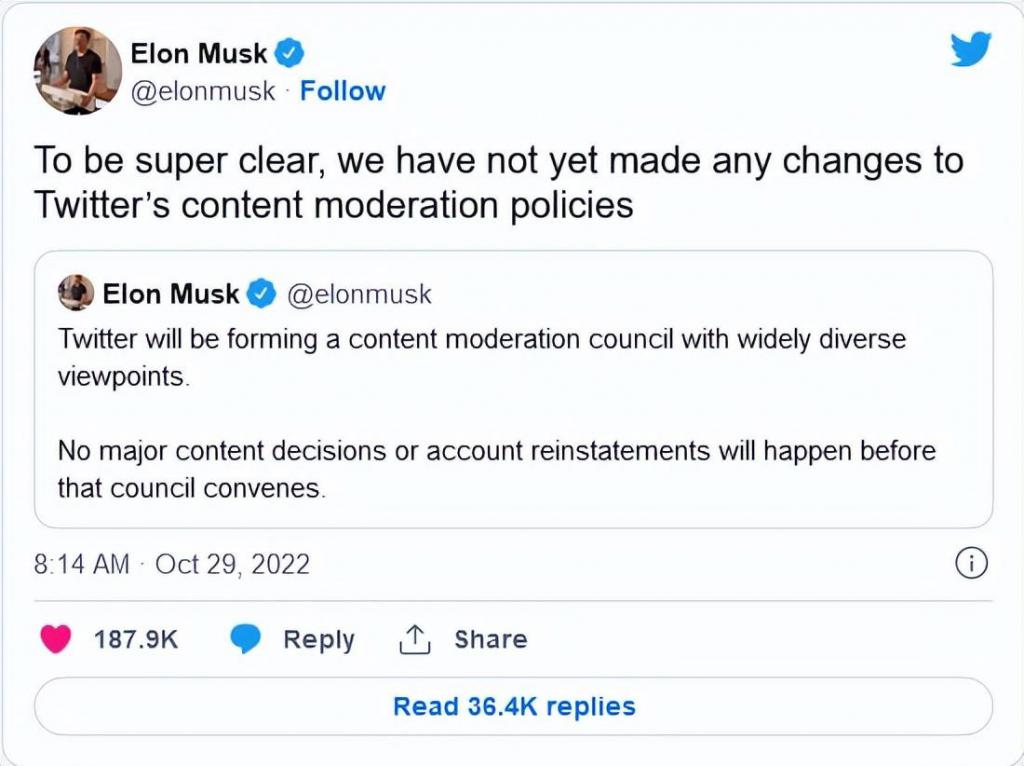Viewport: 1024px width, 766px height.
Task: Click the heart like icon
Action: pyautogui.click(x=56, y=639)
